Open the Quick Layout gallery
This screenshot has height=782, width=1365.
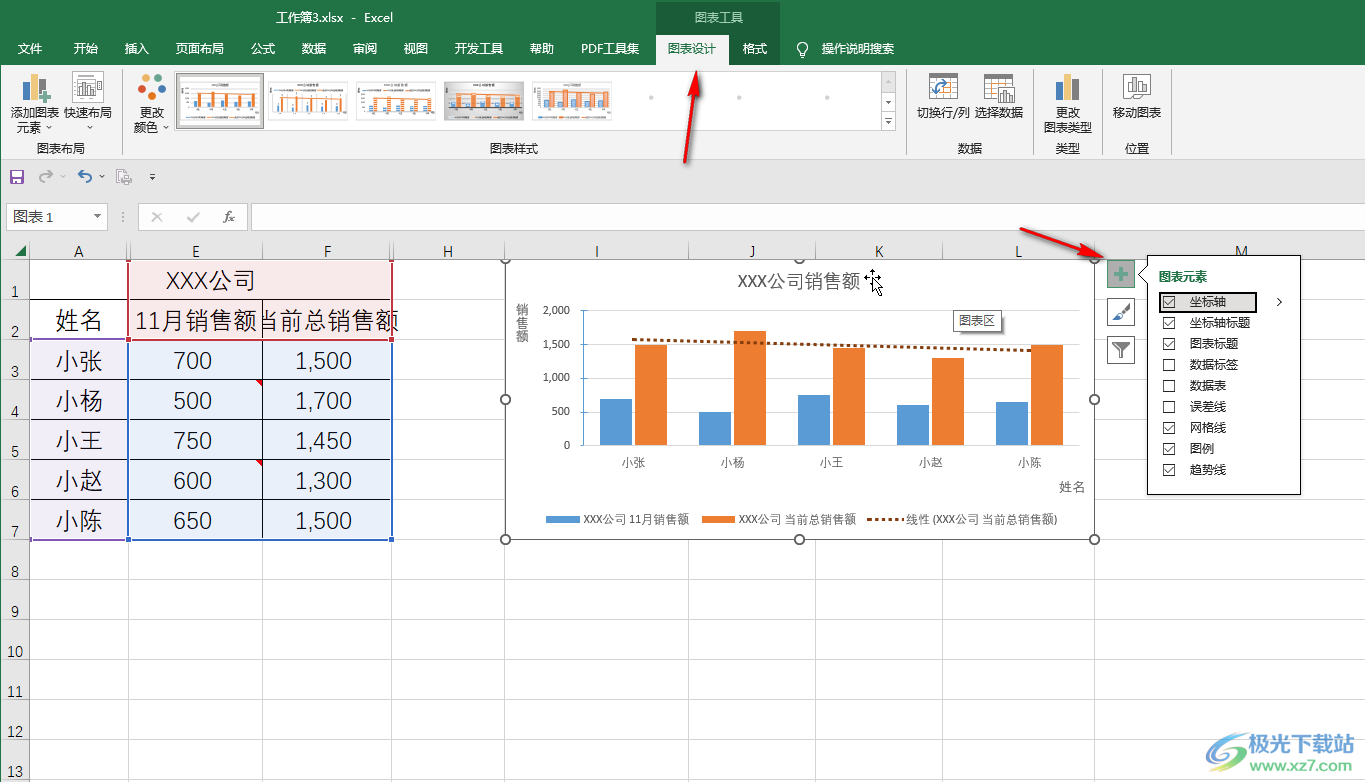(88, 104)
